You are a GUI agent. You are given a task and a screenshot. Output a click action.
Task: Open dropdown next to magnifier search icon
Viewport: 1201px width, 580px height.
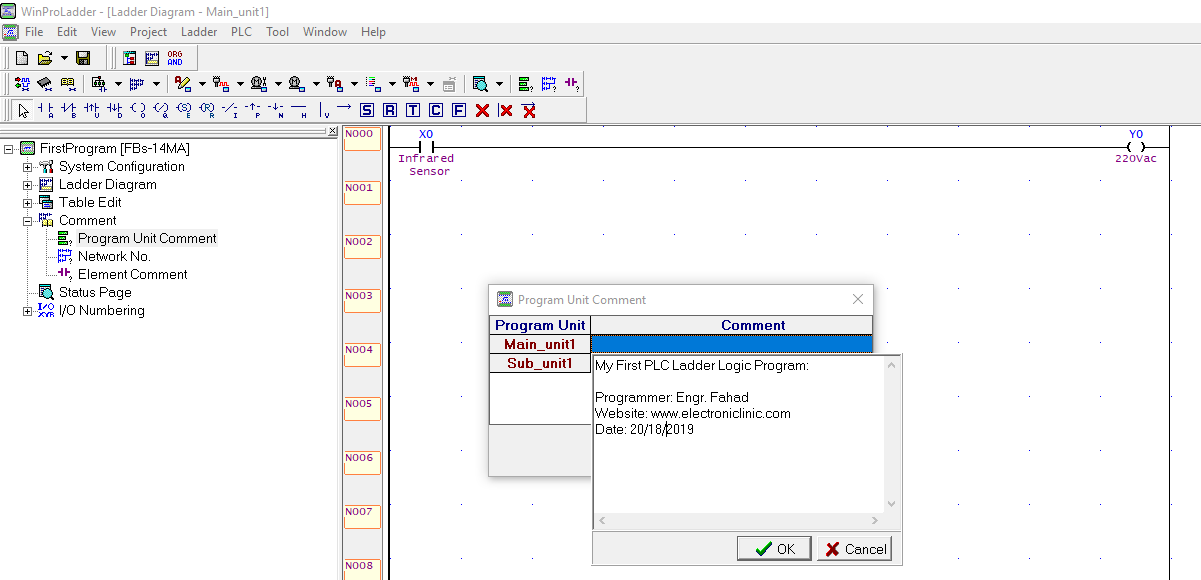[498, 84]
